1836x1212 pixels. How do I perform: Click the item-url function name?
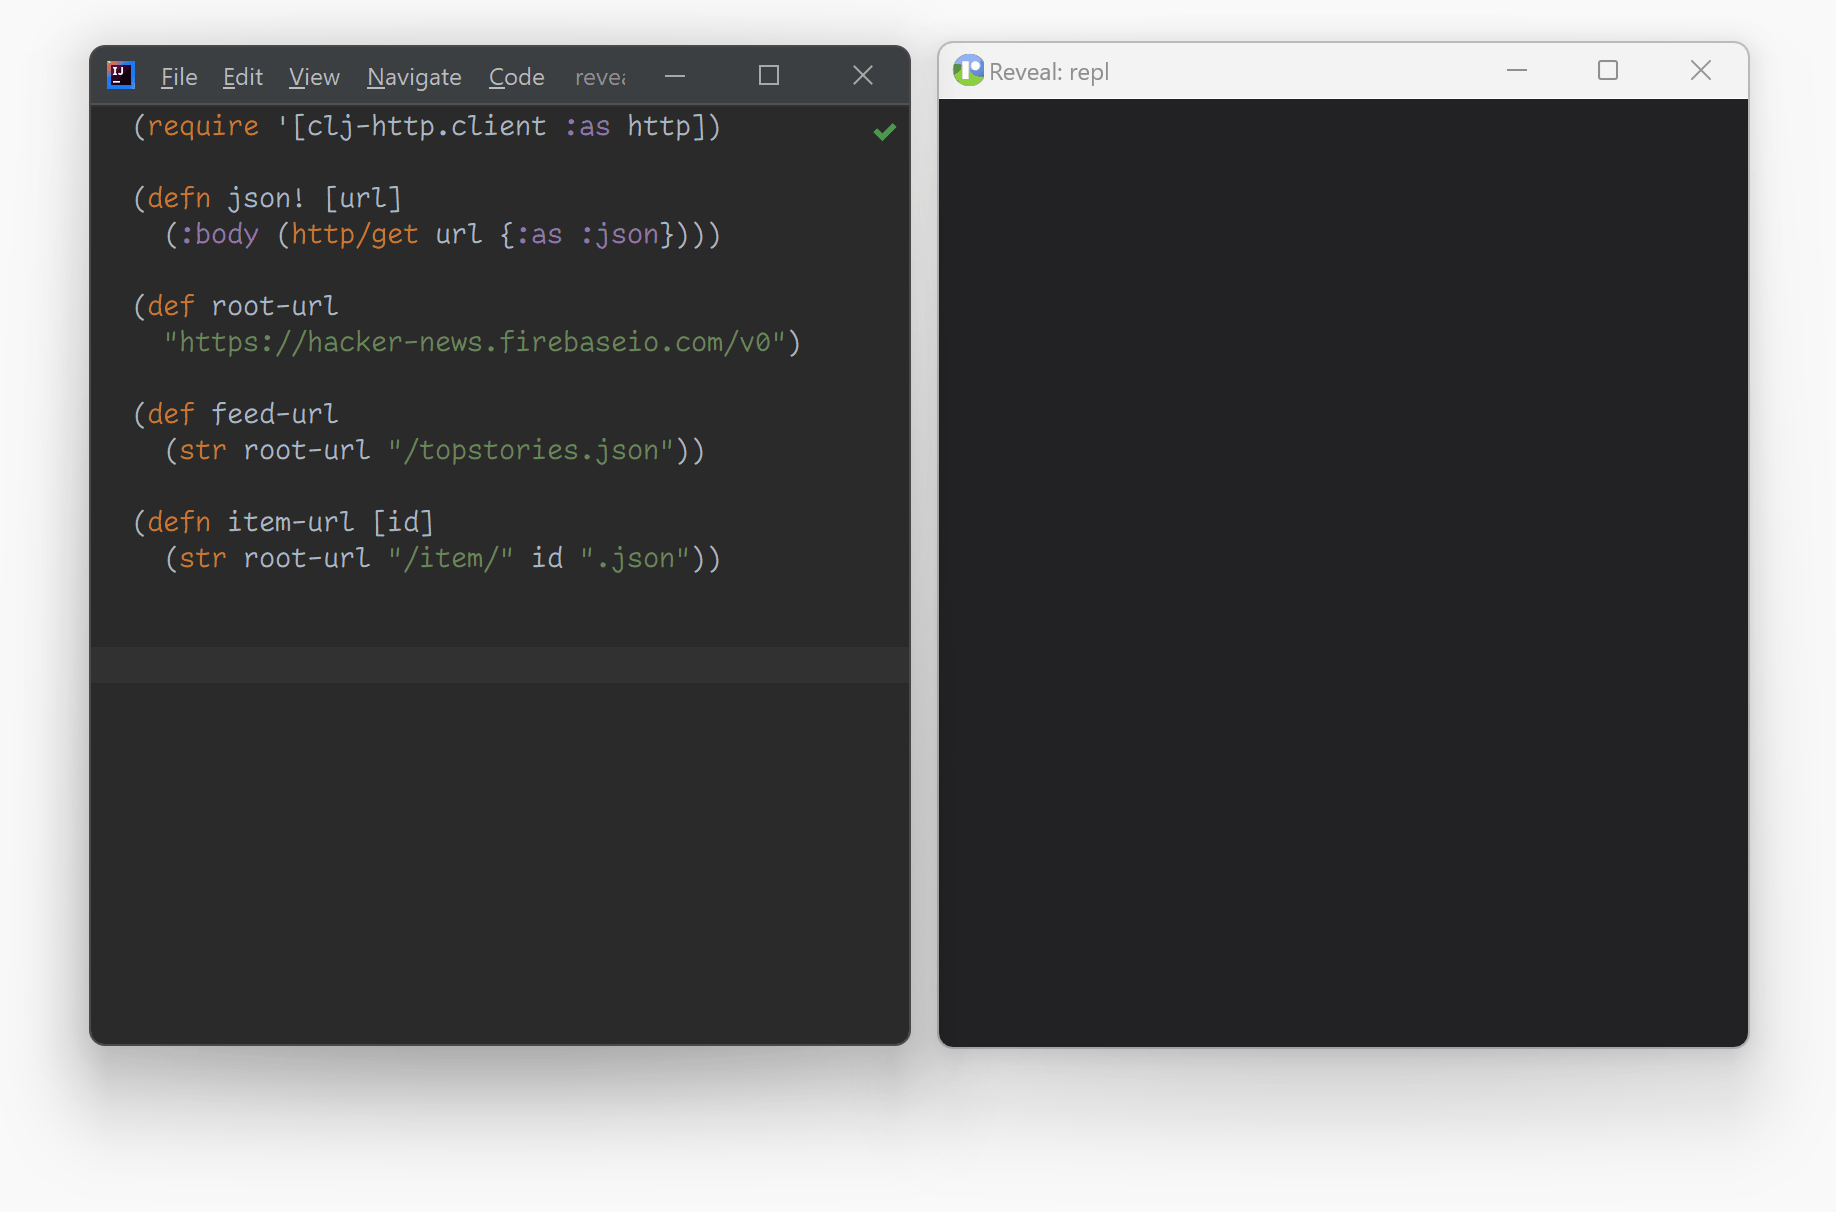point(290,523)
